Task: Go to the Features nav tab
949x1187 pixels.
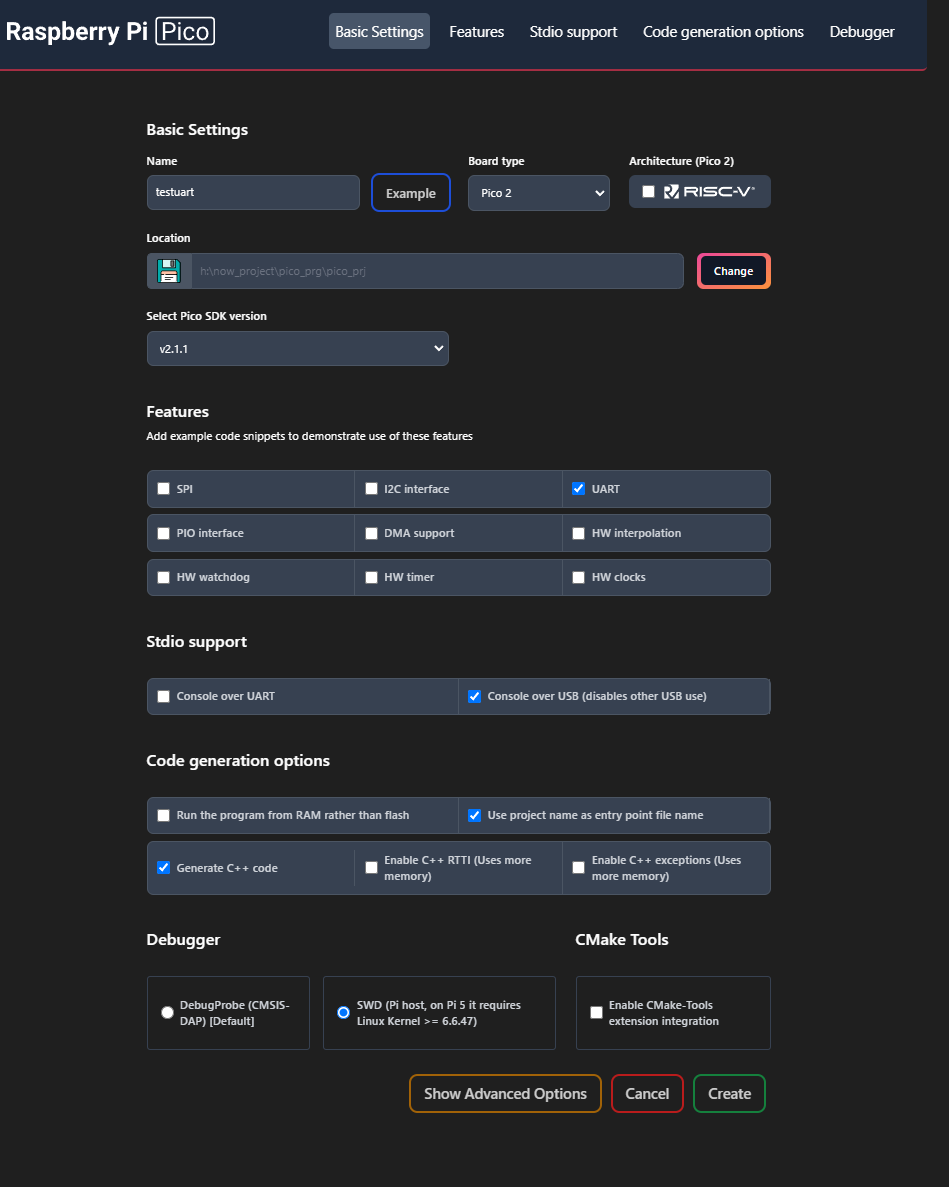Action: 477,31
